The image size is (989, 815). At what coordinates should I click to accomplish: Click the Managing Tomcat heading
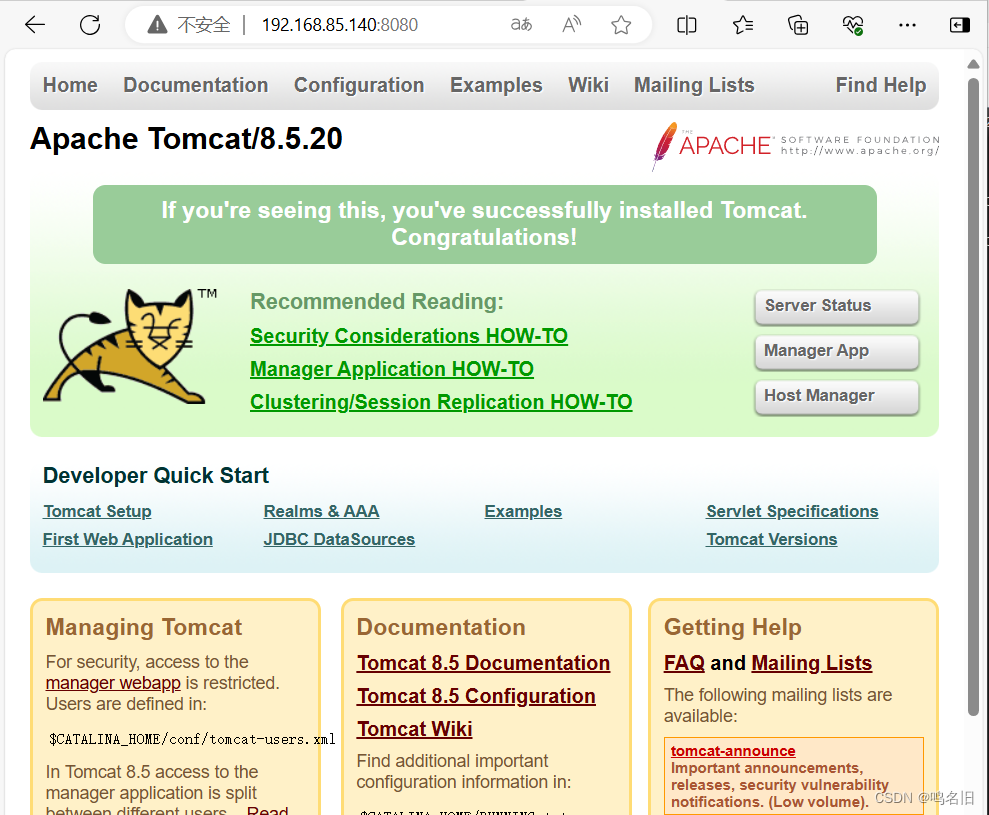click(x=144, y=627)
